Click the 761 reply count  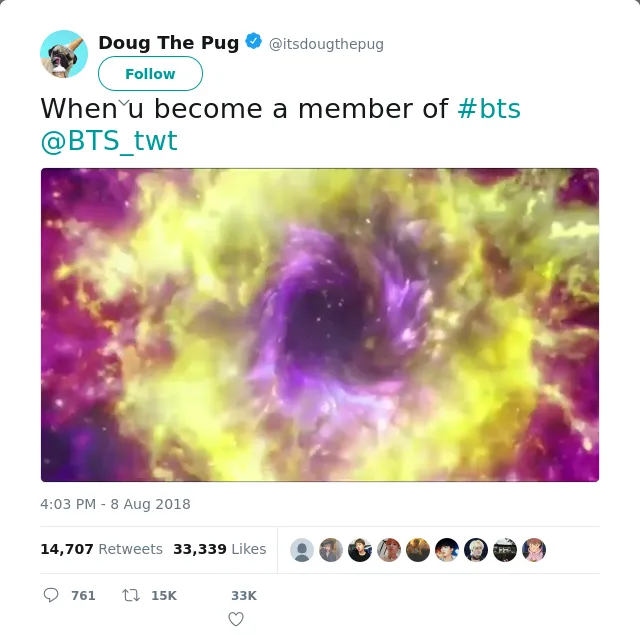tap(83, 595)
